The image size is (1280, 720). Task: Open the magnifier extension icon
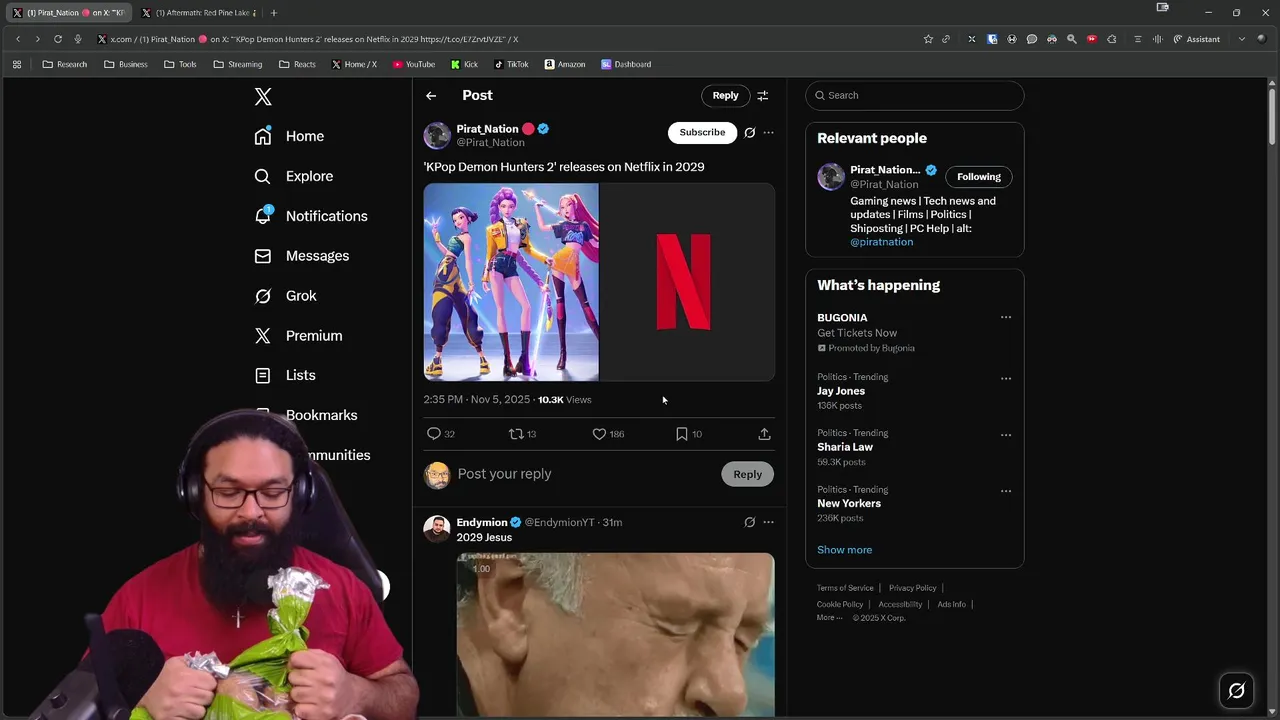(x=1072, y=39)
